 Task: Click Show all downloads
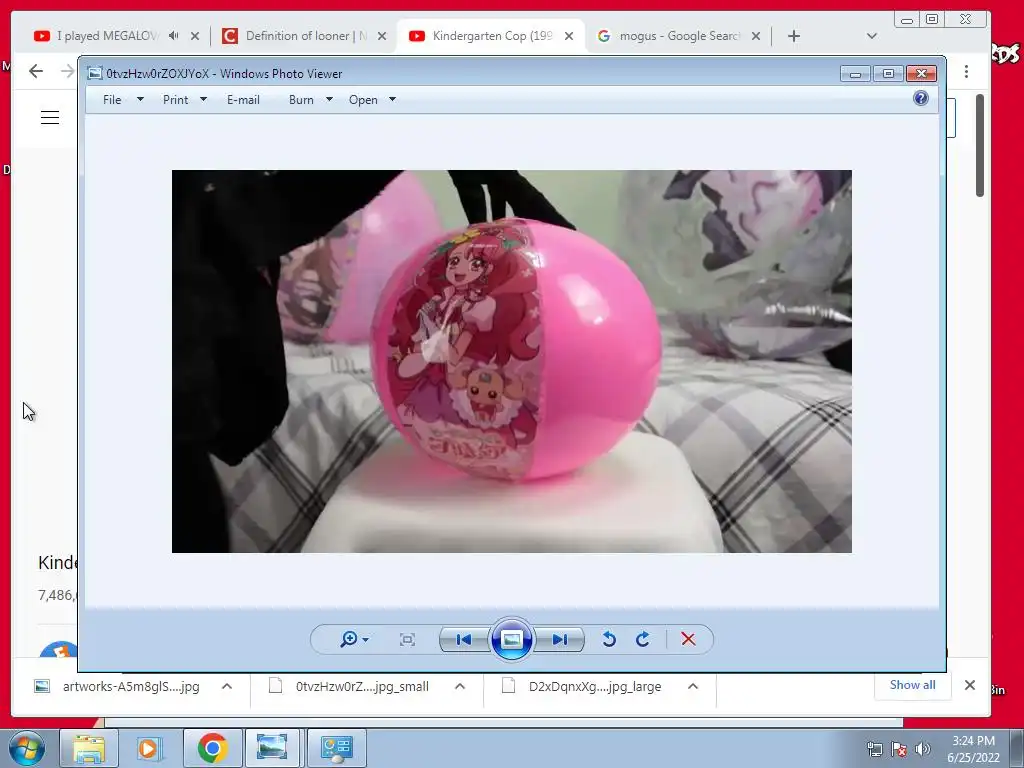coord(912,685)
